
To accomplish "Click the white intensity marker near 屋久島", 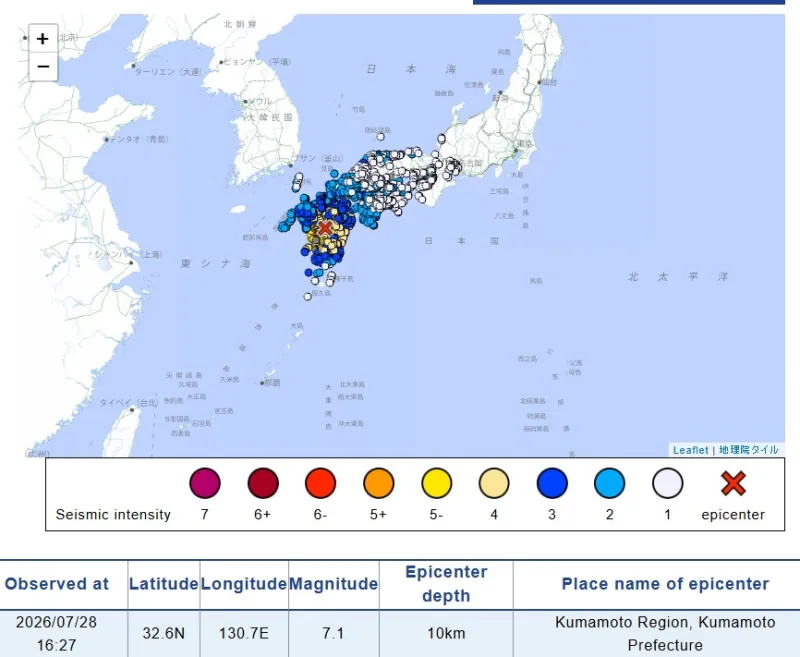I will pos(308,296).
